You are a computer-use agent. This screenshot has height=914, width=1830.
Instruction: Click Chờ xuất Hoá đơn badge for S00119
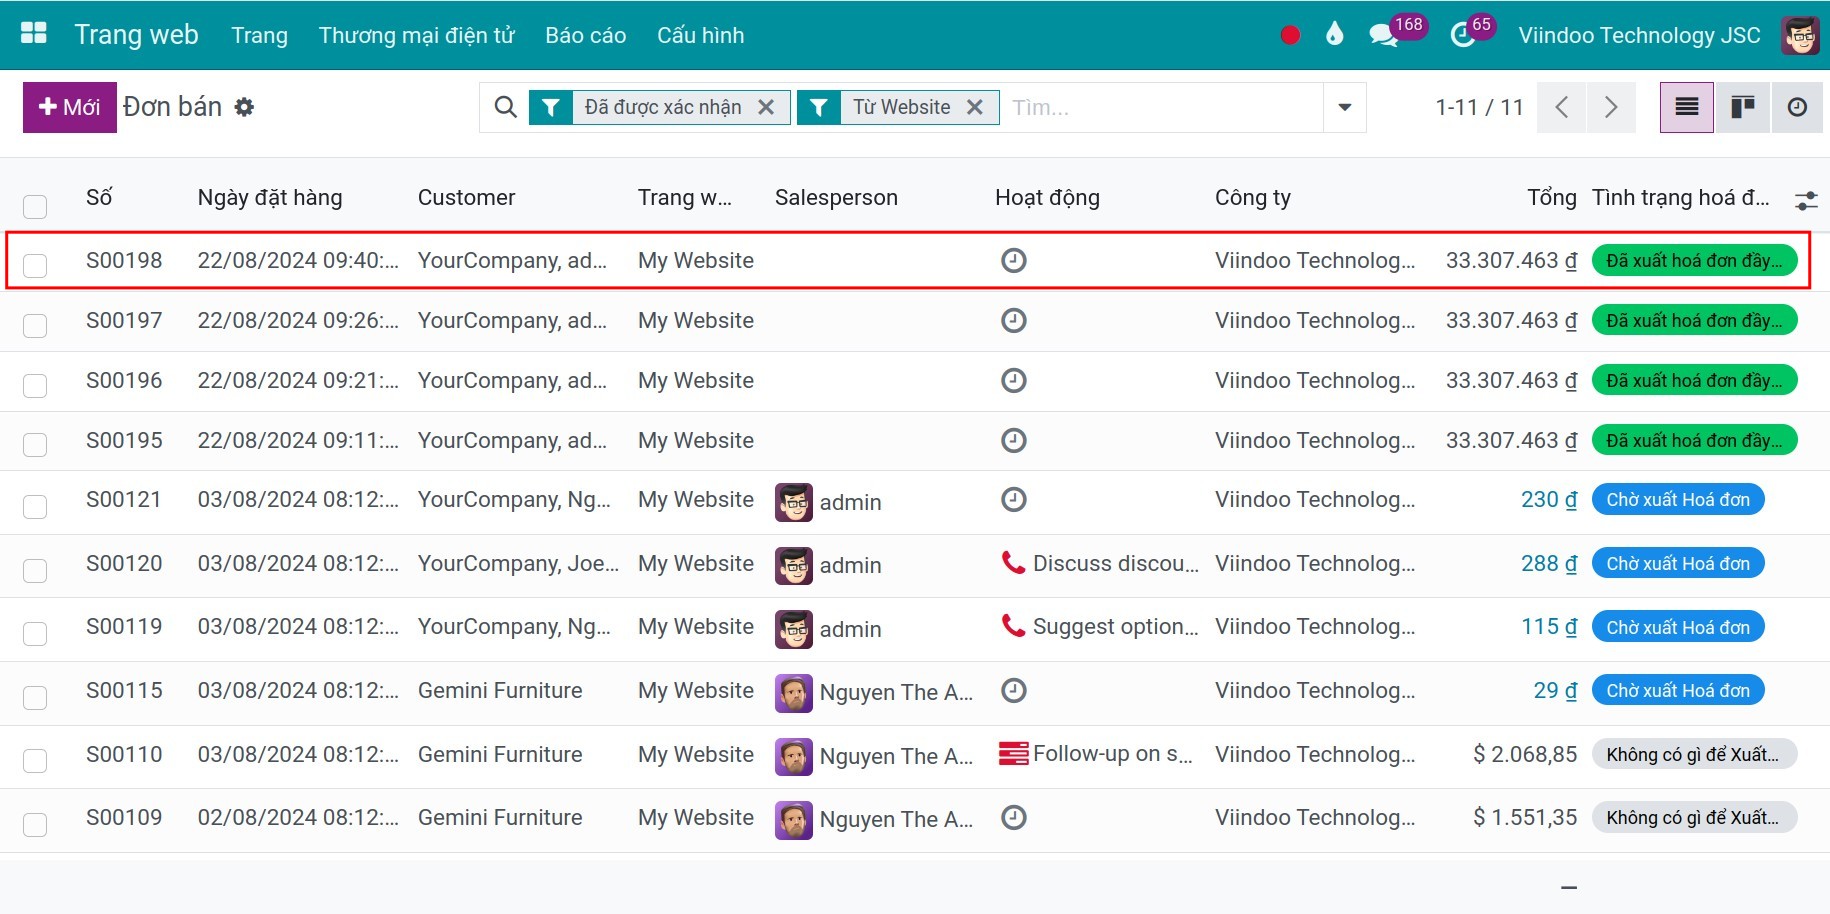(x=1678, y=627)
